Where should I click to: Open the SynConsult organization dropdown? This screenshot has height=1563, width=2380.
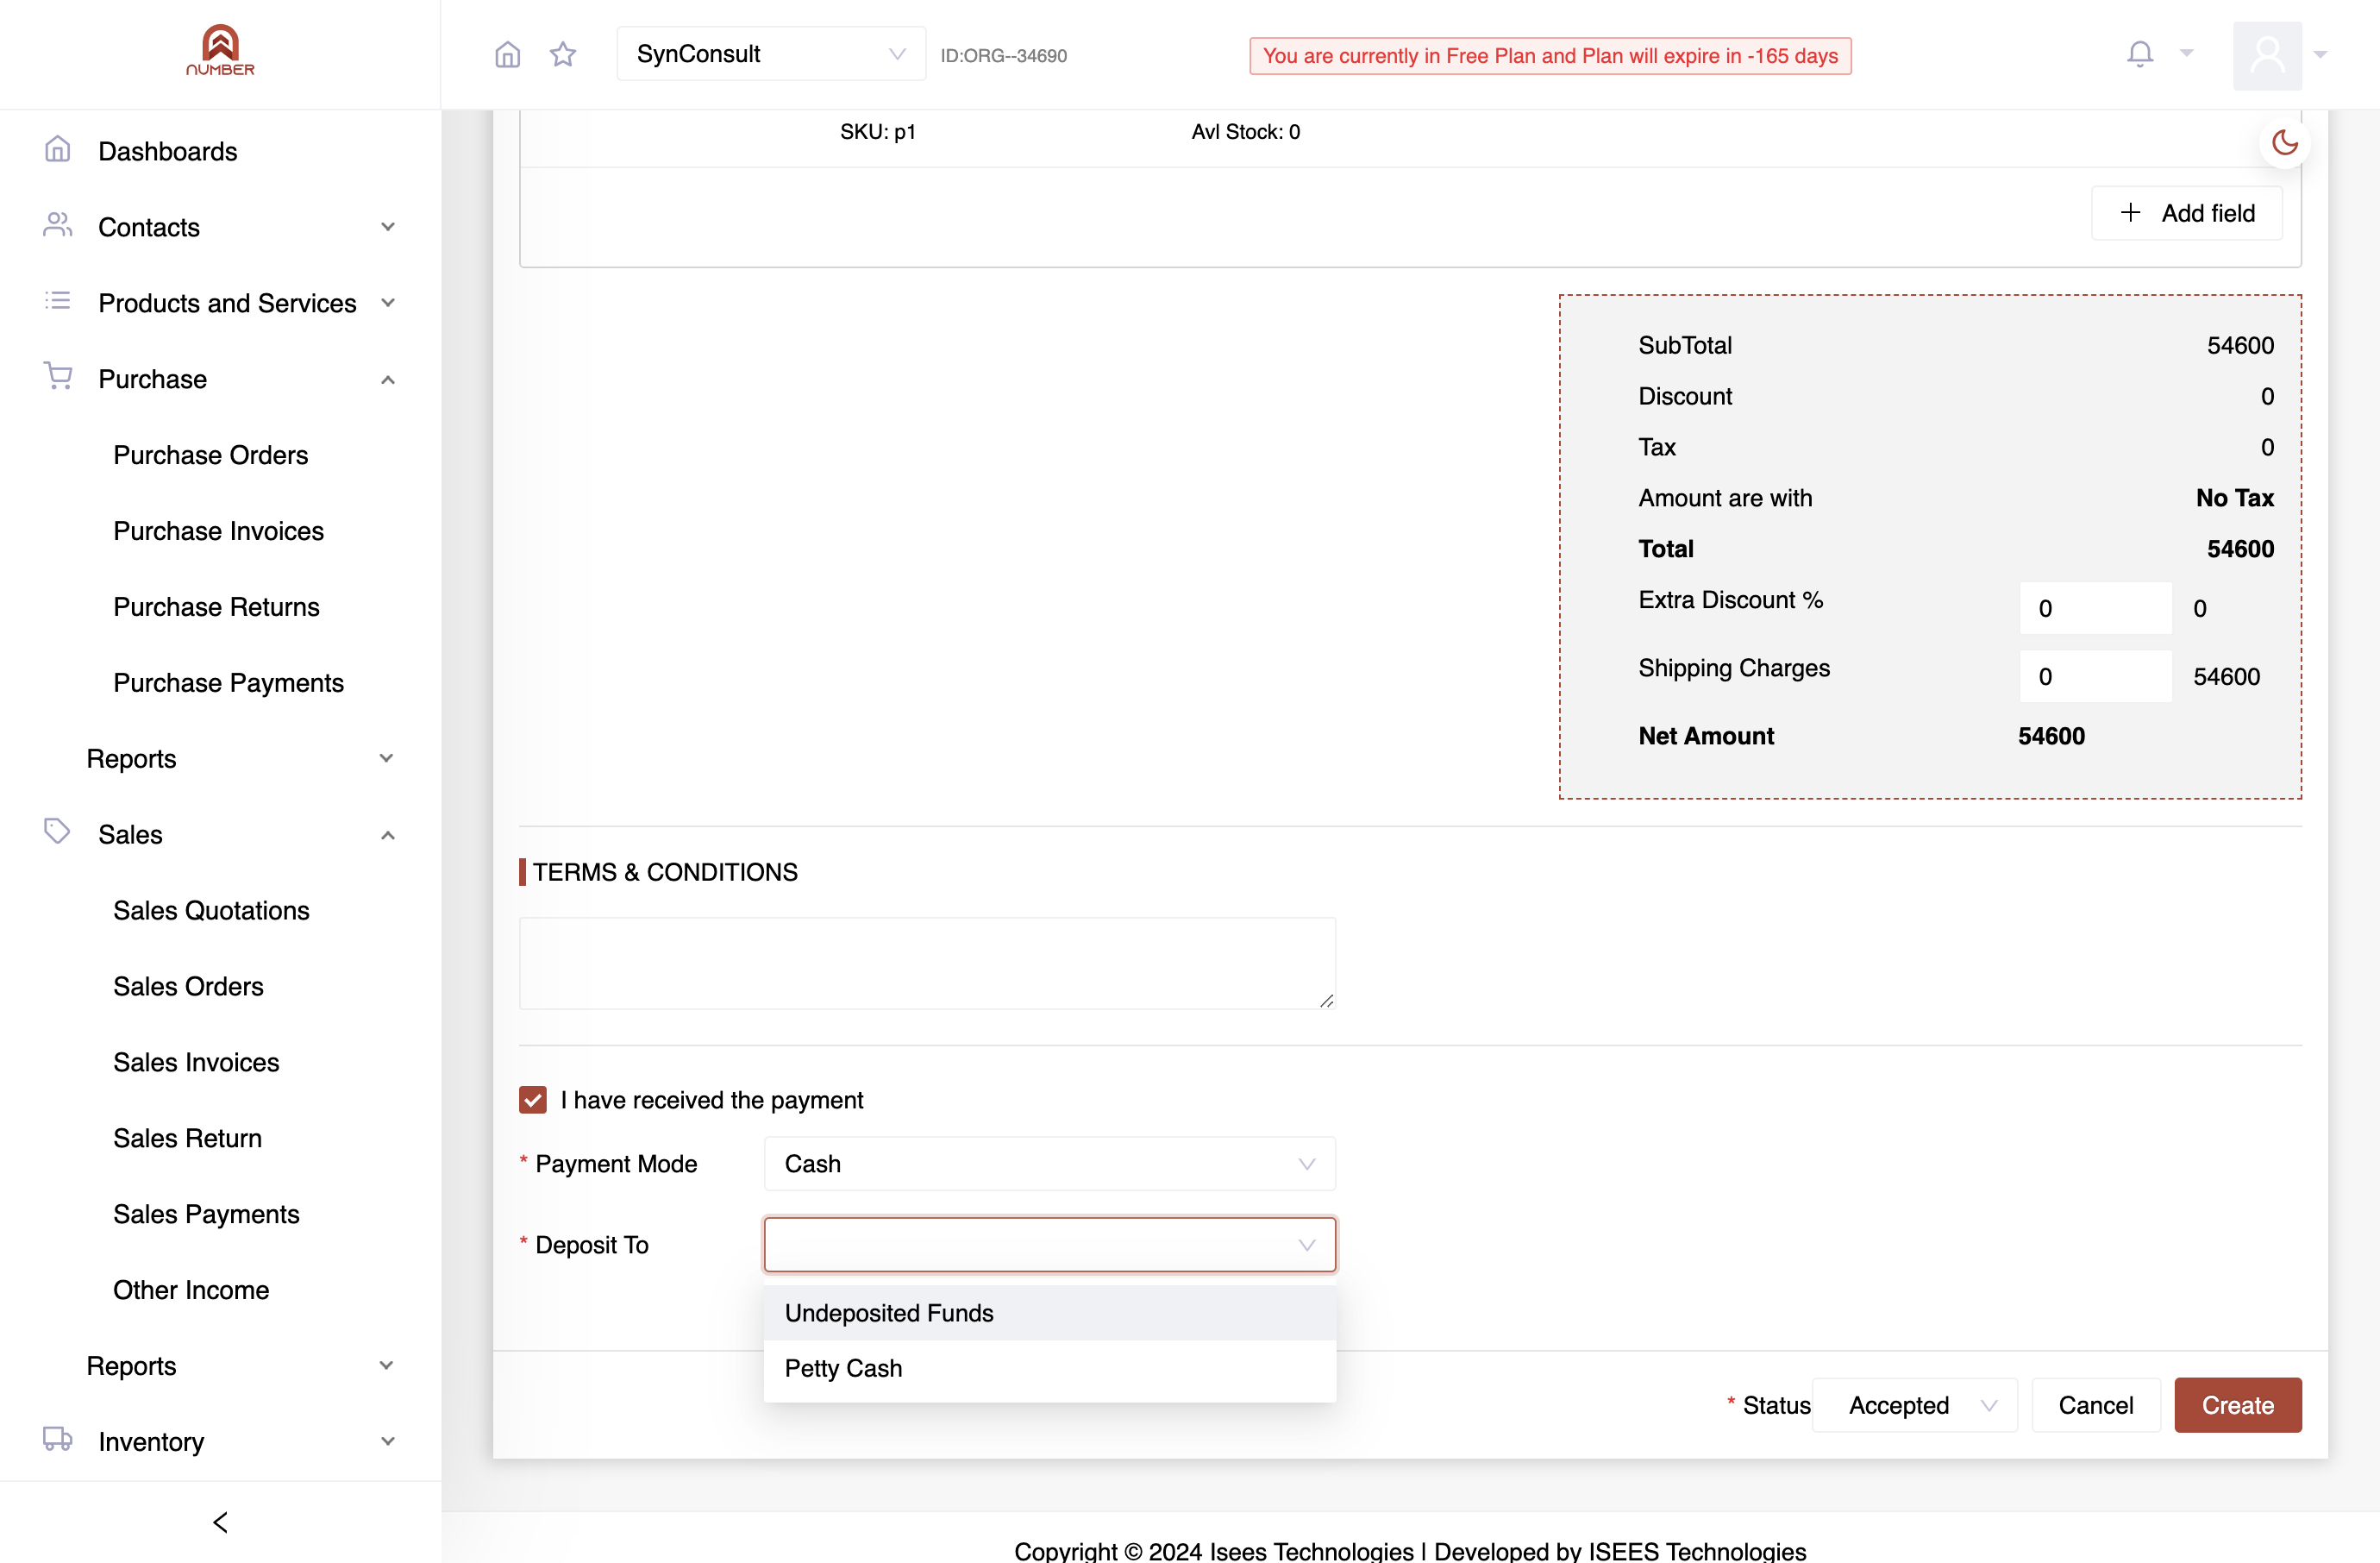pyautogui.click(x=771, y=54)
